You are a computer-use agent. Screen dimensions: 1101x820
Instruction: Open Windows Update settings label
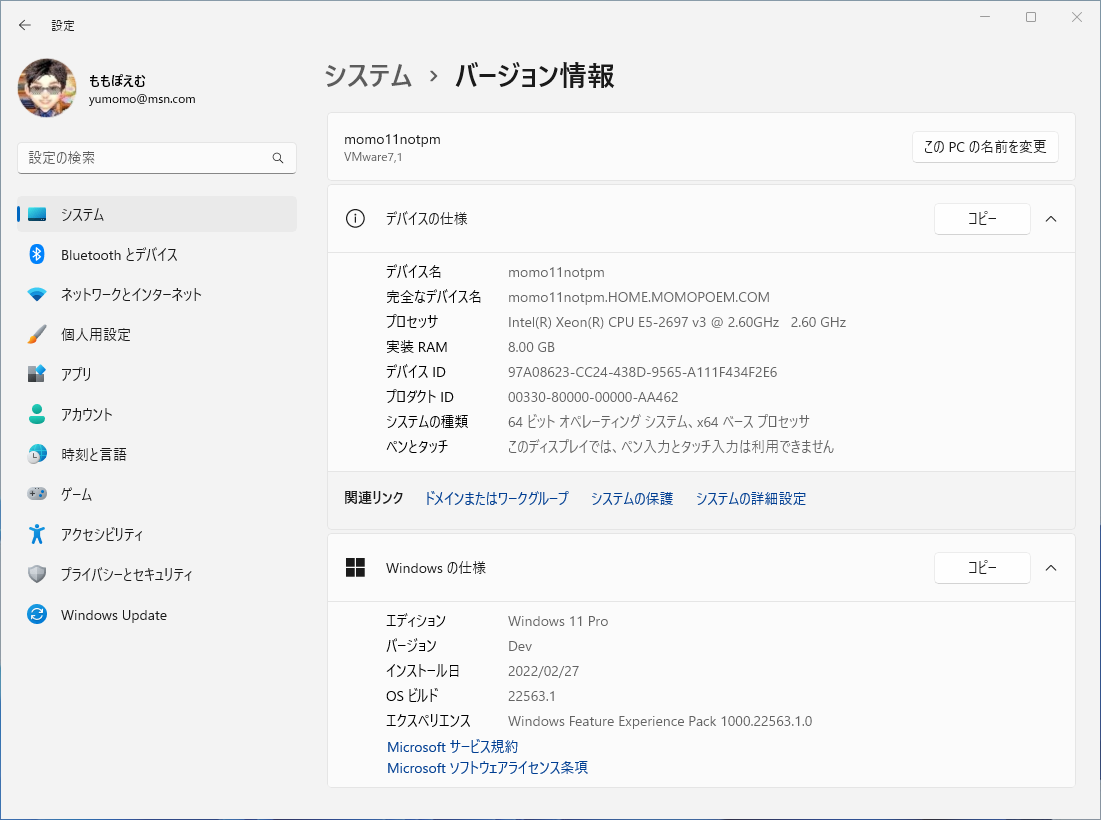pyautogui.click(x=114, y=615)
